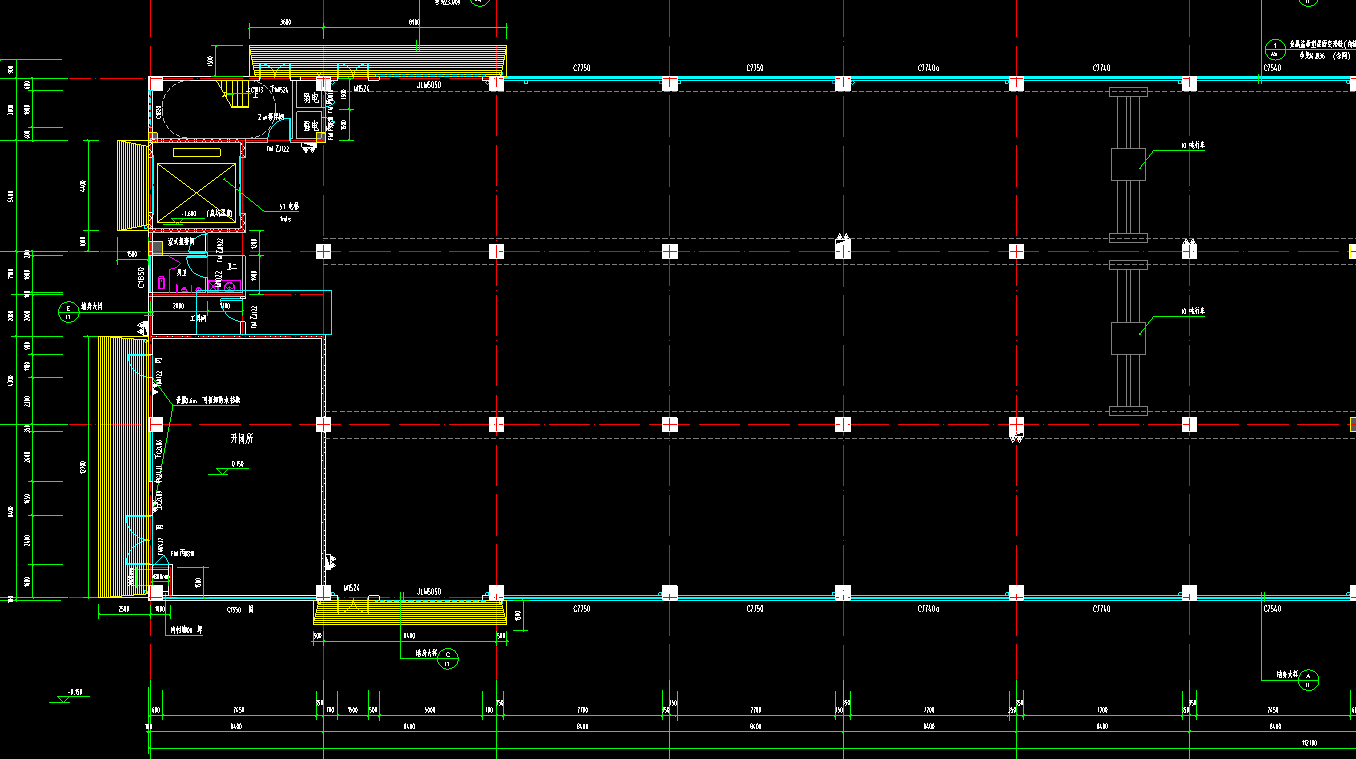Pick the vertical C1850 window label
The image size is (1356, 759).
[141, 278]
